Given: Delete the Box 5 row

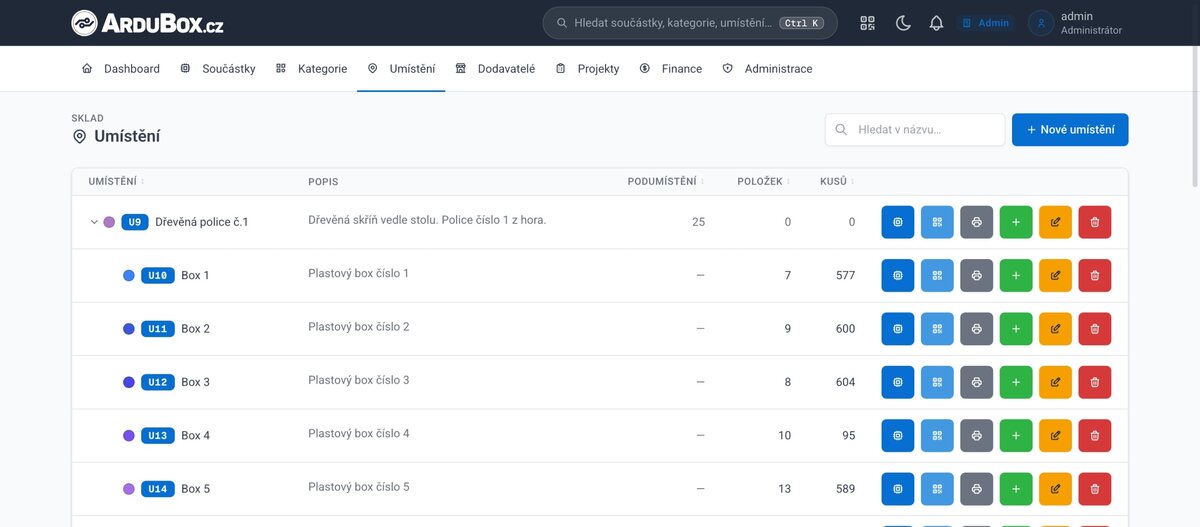Looking at the screenshot, I should (x=1095, y=489).
